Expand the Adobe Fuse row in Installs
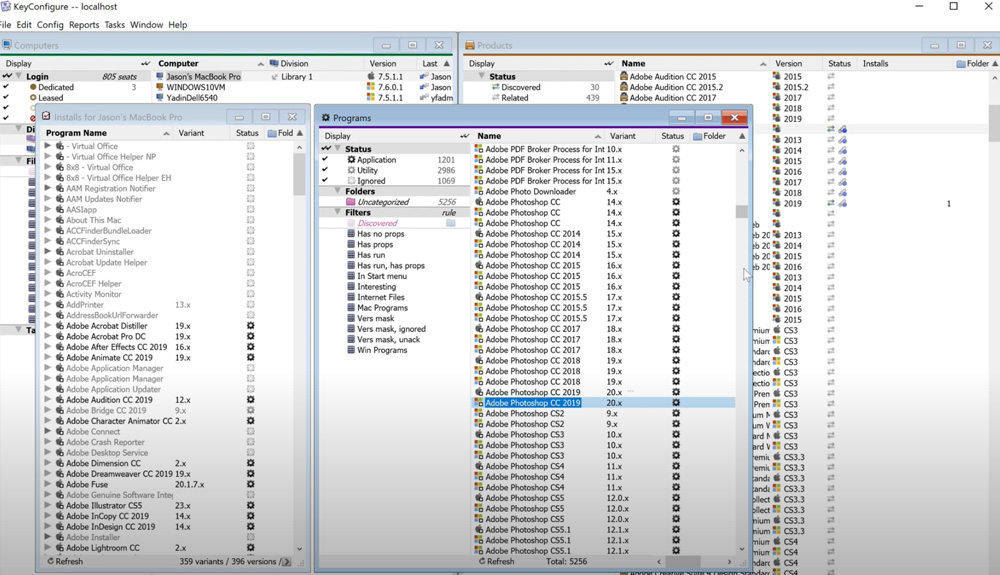Screen dimensions: 1000x575 click(x=47, y=484)
